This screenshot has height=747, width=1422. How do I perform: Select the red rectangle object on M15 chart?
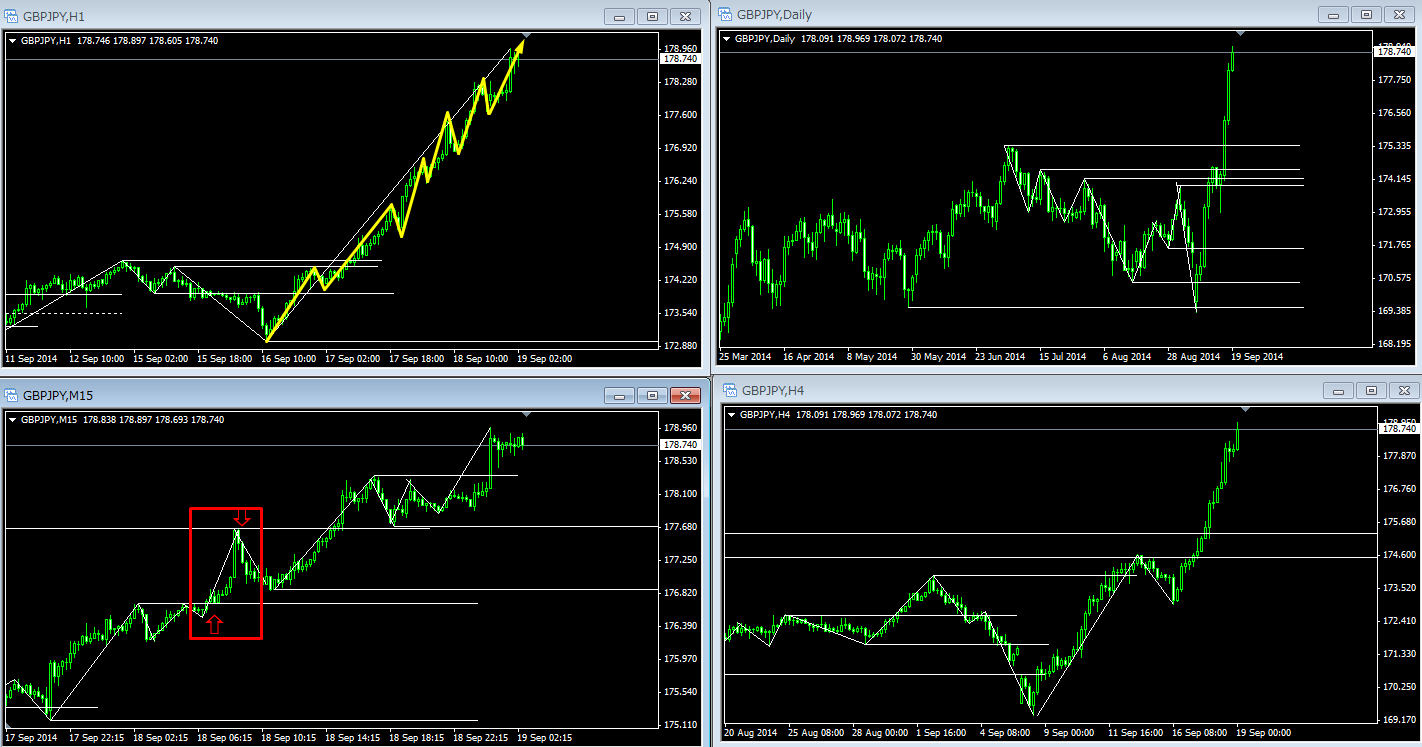pyautogui.click(x=191, y=572)
